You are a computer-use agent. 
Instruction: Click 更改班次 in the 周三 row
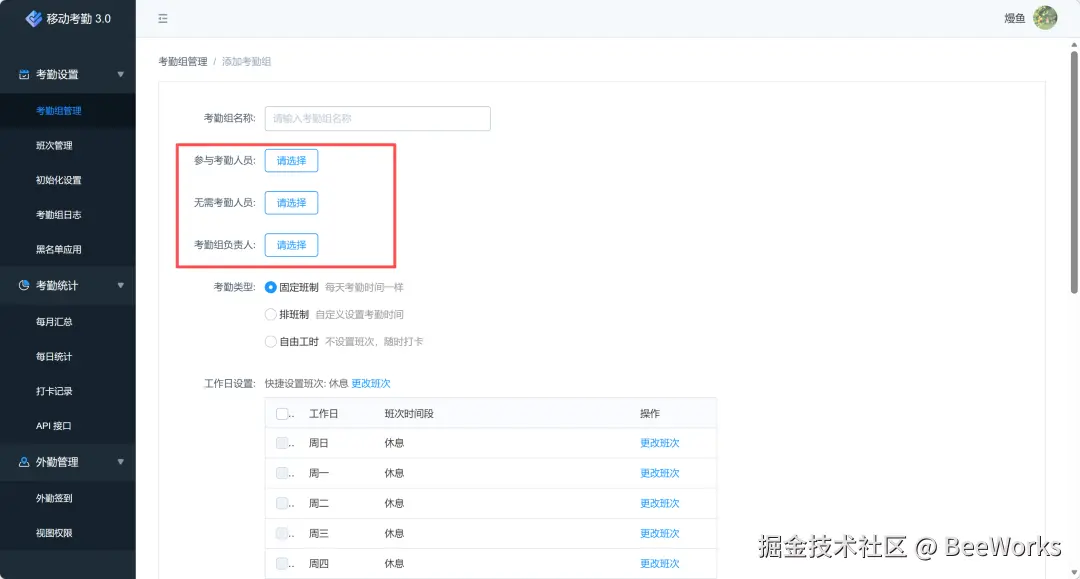click(659, 534)
